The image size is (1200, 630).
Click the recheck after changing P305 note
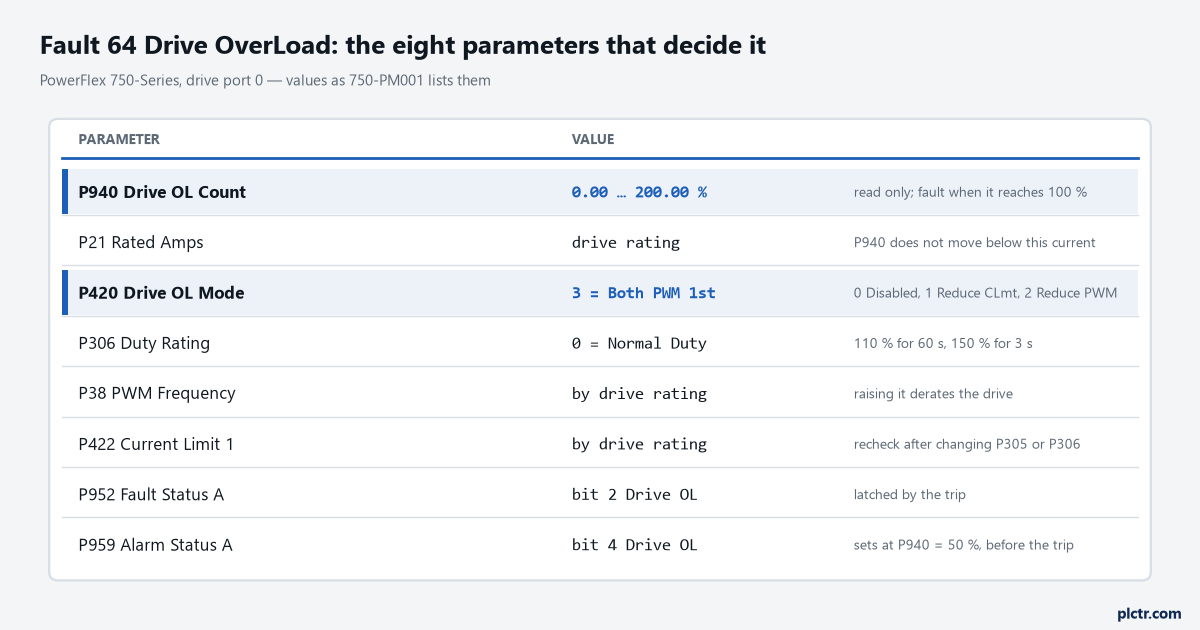click(967, 444)
